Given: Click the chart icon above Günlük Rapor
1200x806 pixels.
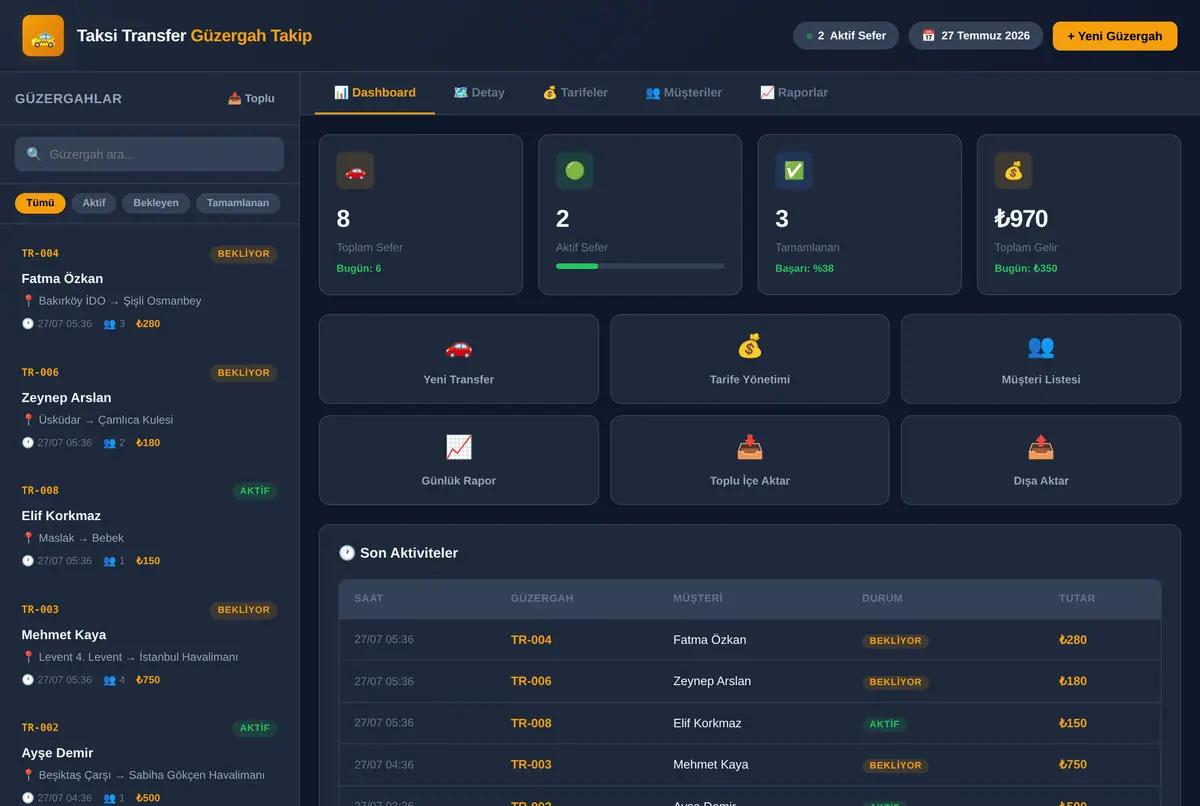Looking at the screenshot, I should pyautogui.click(x=459, y=447).
